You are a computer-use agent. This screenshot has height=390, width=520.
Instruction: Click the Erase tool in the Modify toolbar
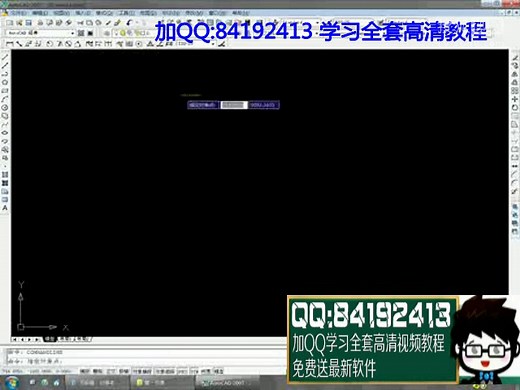[515, 57]
